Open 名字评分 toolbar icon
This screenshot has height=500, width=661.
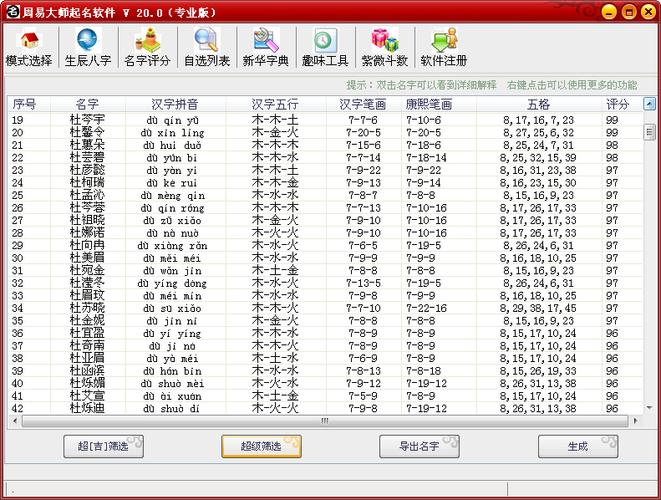147,48
